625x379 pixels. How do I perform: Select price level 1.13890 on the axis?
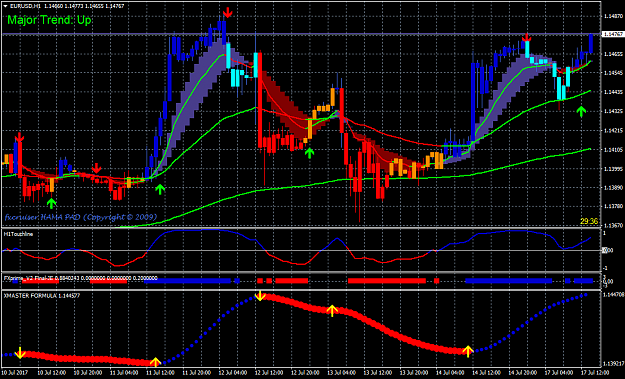click(x=613, y=187)
